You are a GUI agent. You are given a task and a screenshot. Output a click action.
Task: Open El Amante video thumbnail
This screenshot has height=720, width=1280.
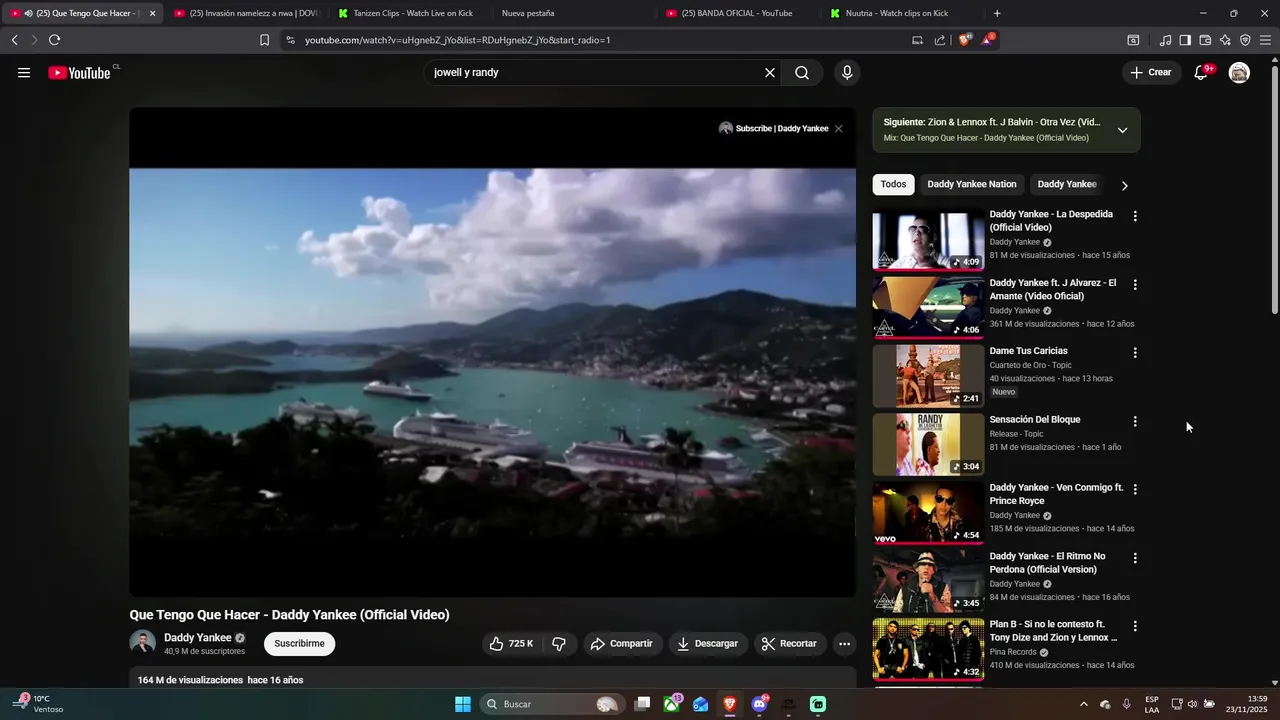coord(928,307)
